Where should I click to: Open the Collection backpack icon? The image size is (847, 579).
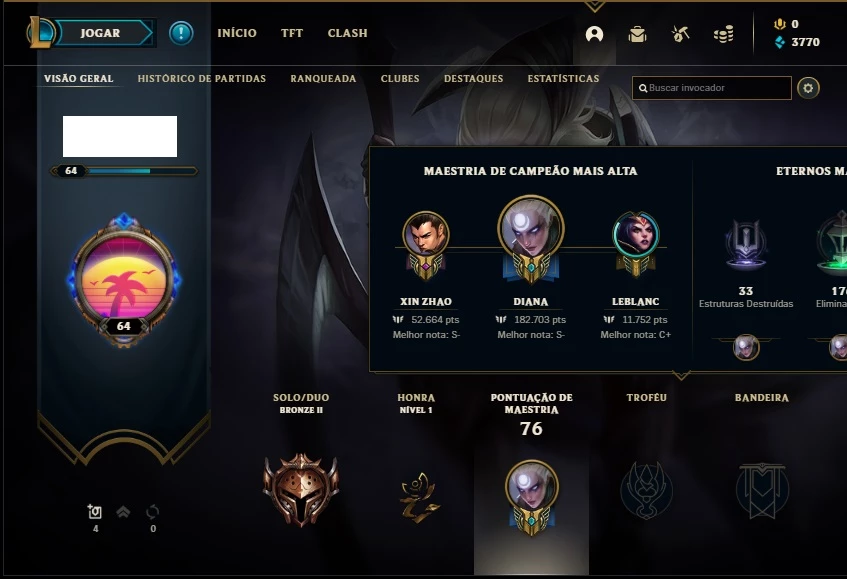point(637,34)
